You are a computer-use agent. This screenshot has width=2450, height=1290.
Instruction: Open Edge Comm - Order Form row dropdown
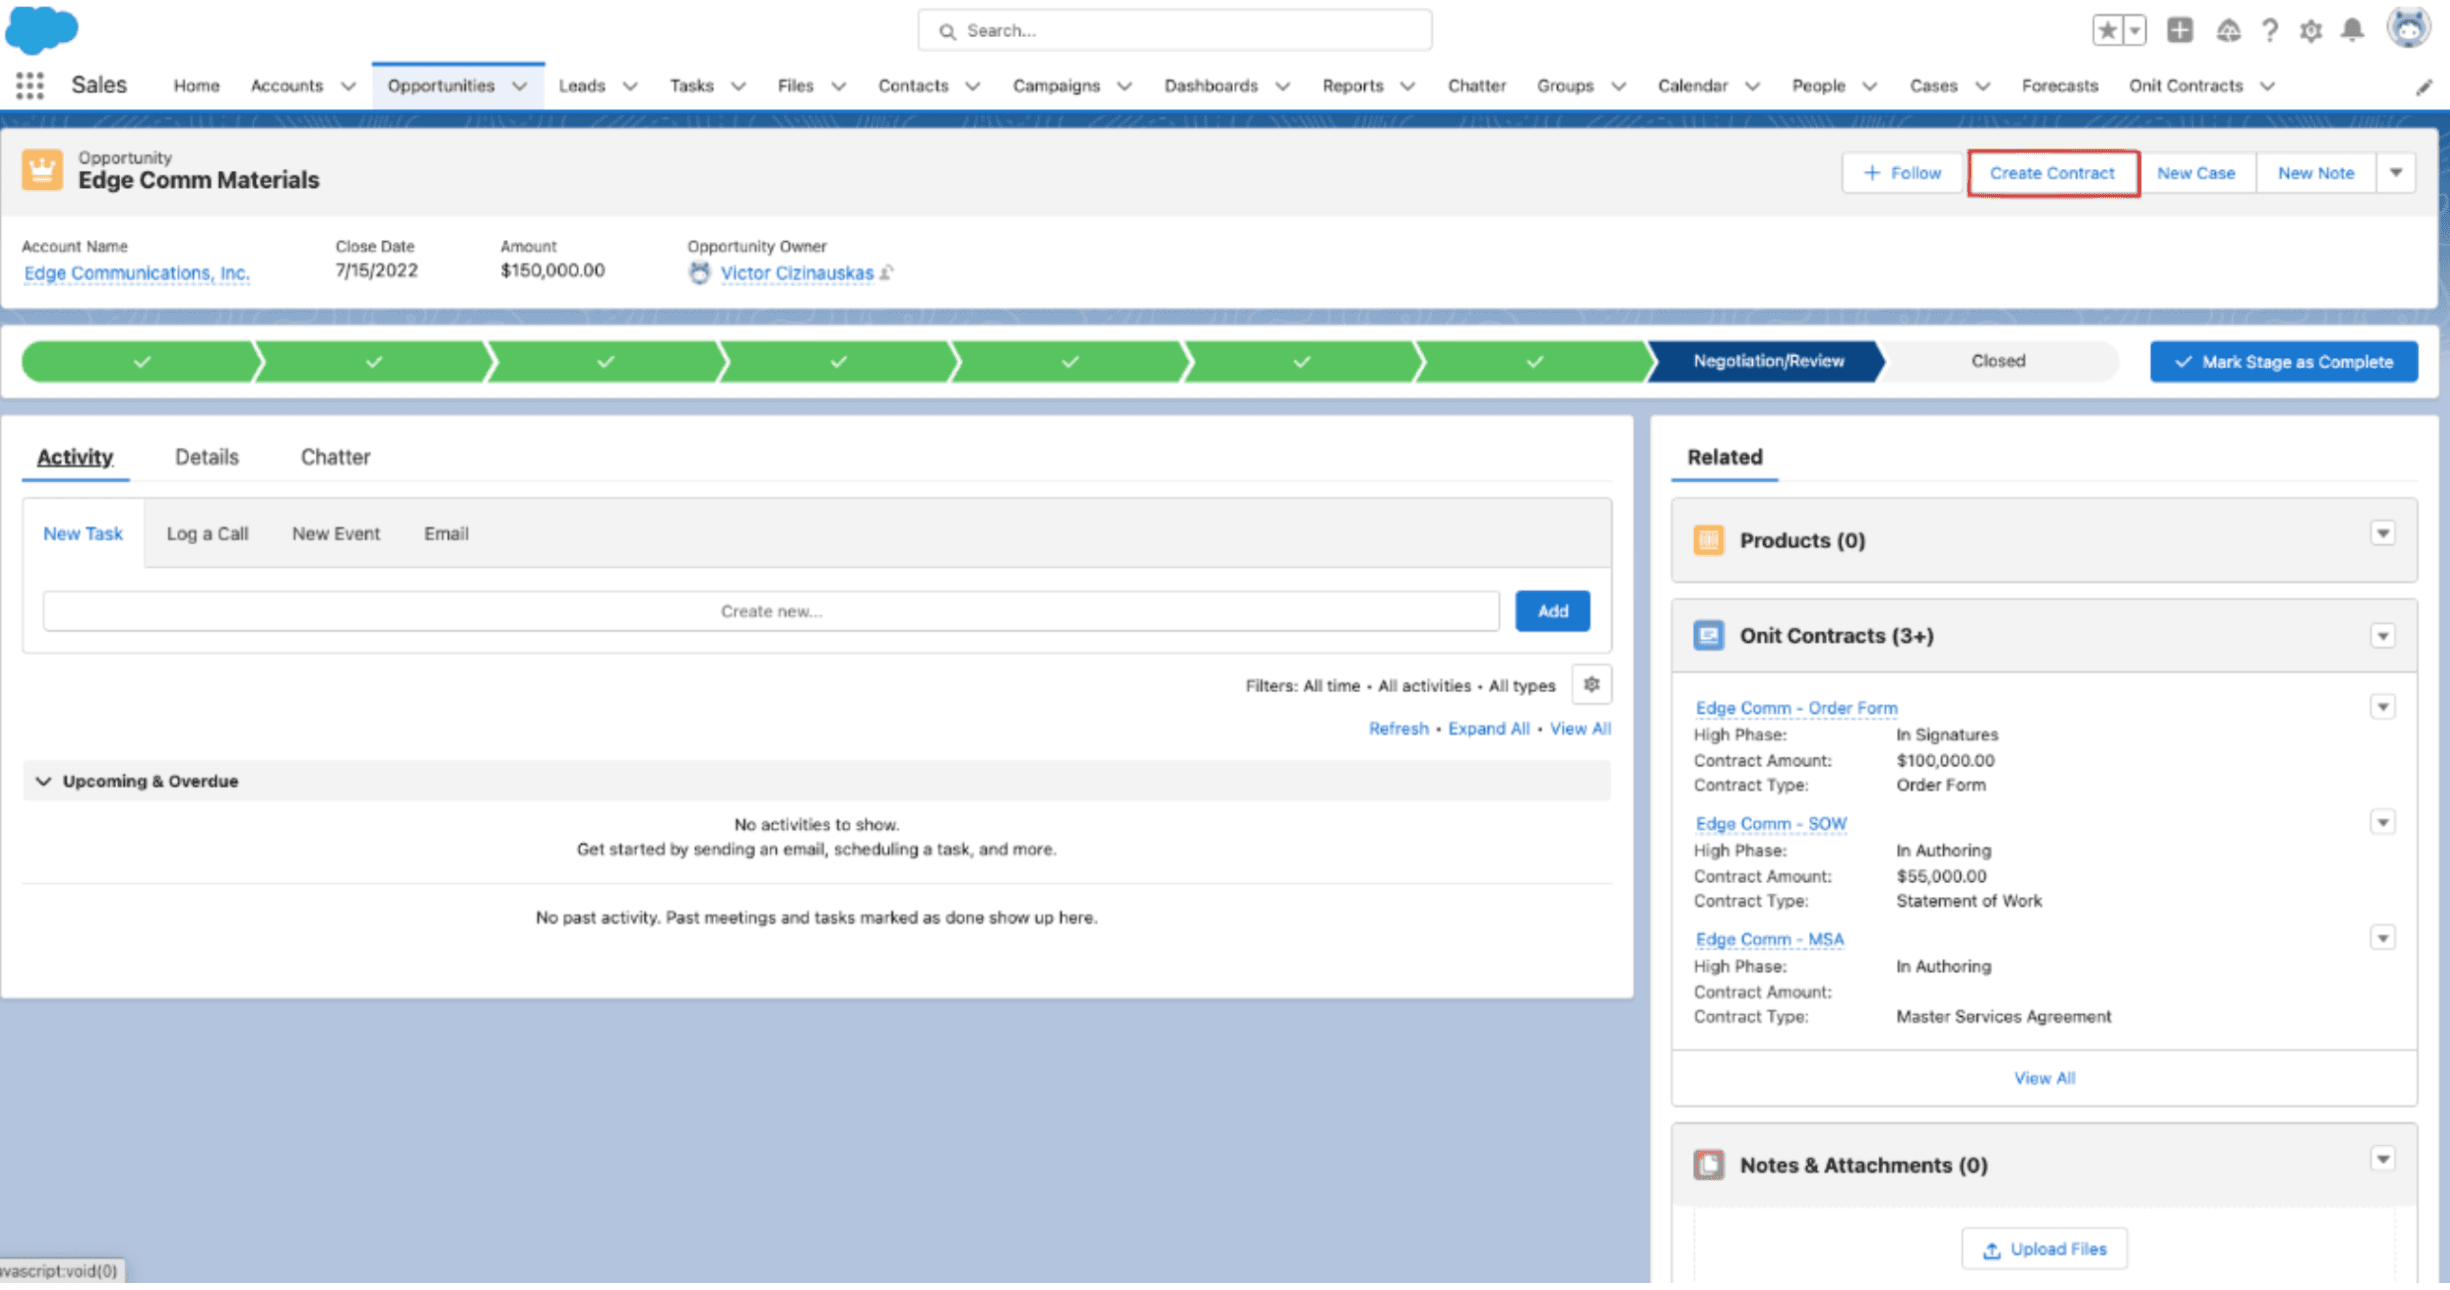coord(2383,707)
